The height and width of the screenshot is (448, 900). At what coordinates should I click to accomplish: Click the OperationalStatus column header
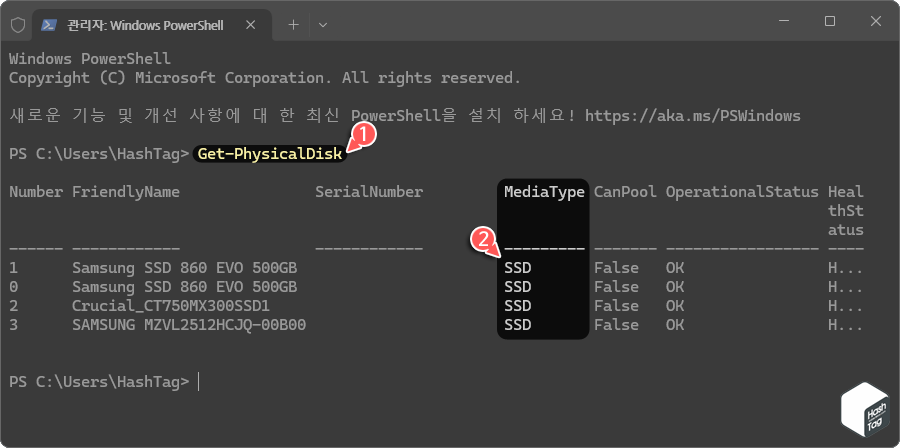[742, 192]
